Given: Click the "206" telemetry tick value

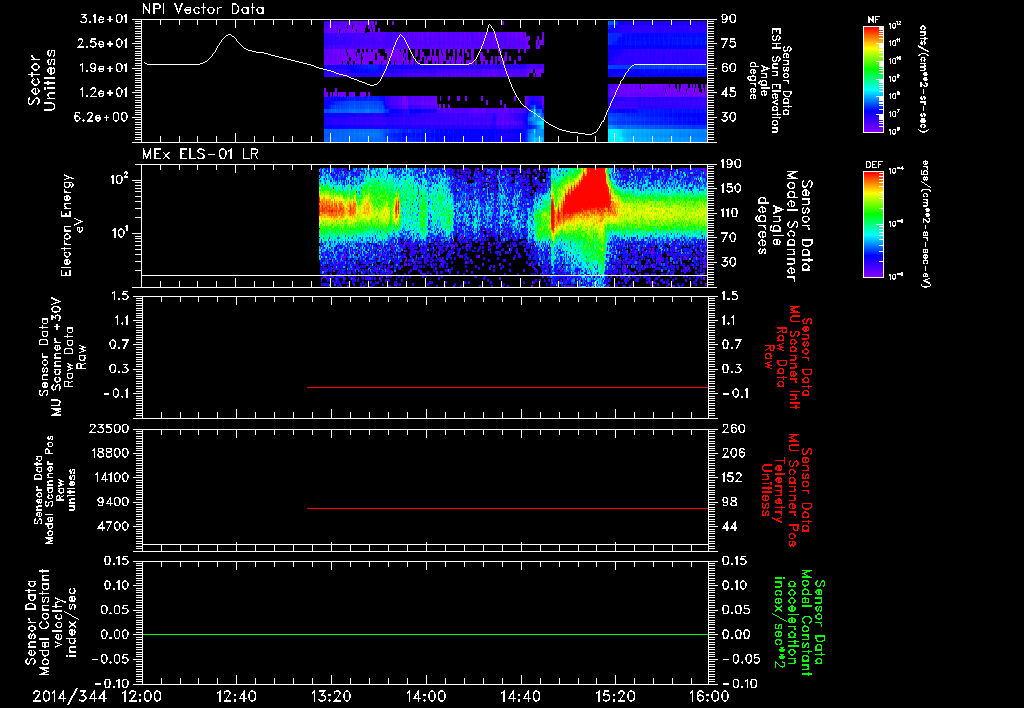Looking at the screenshot, I should (732, 453).
